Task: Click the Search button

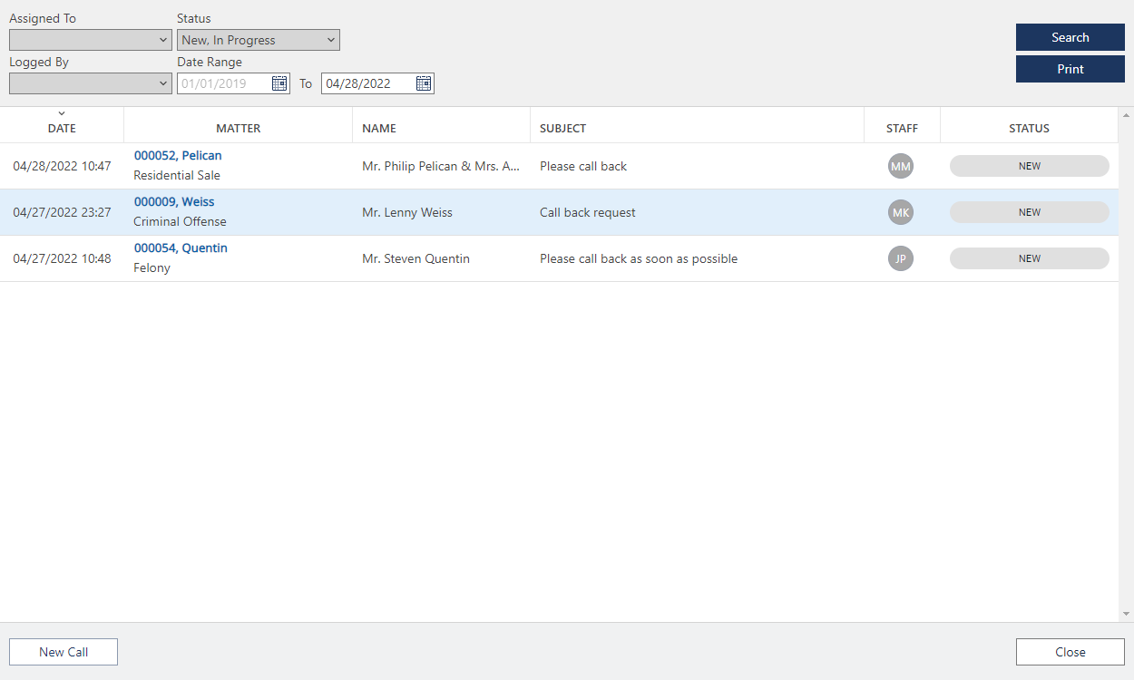Action: click(x=1069, y=37)
